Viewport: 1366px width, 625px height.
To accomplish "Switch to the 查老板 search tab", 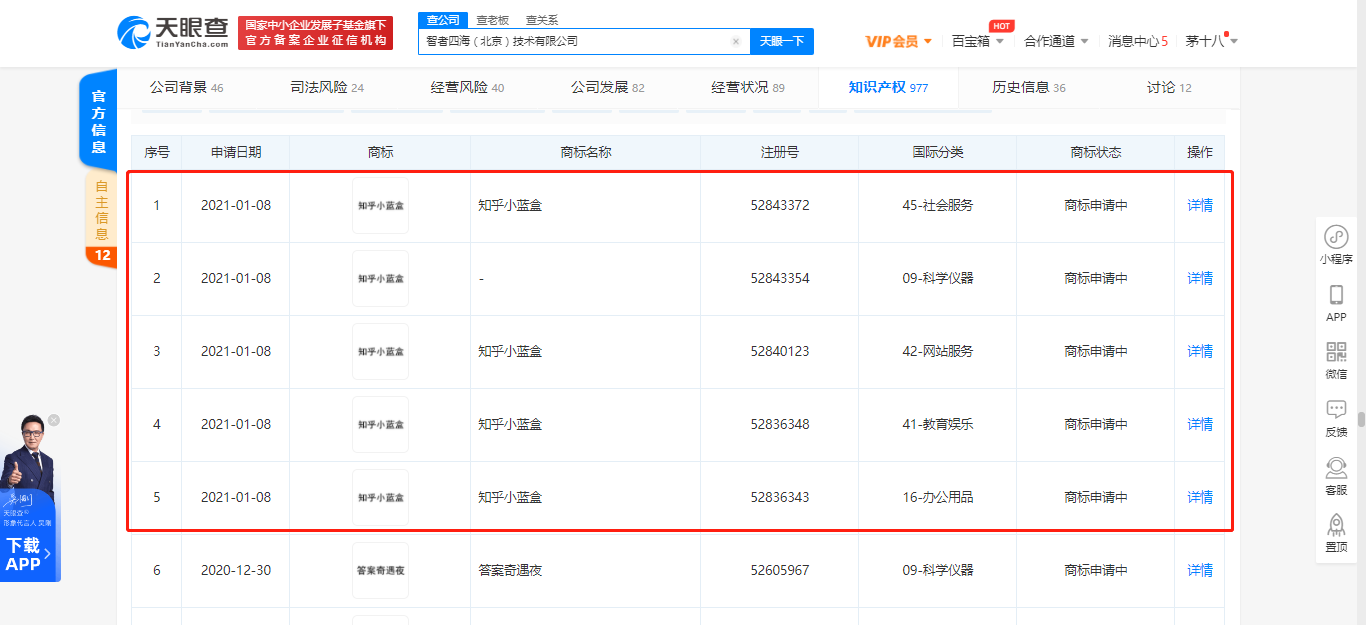I will point(492,20).
